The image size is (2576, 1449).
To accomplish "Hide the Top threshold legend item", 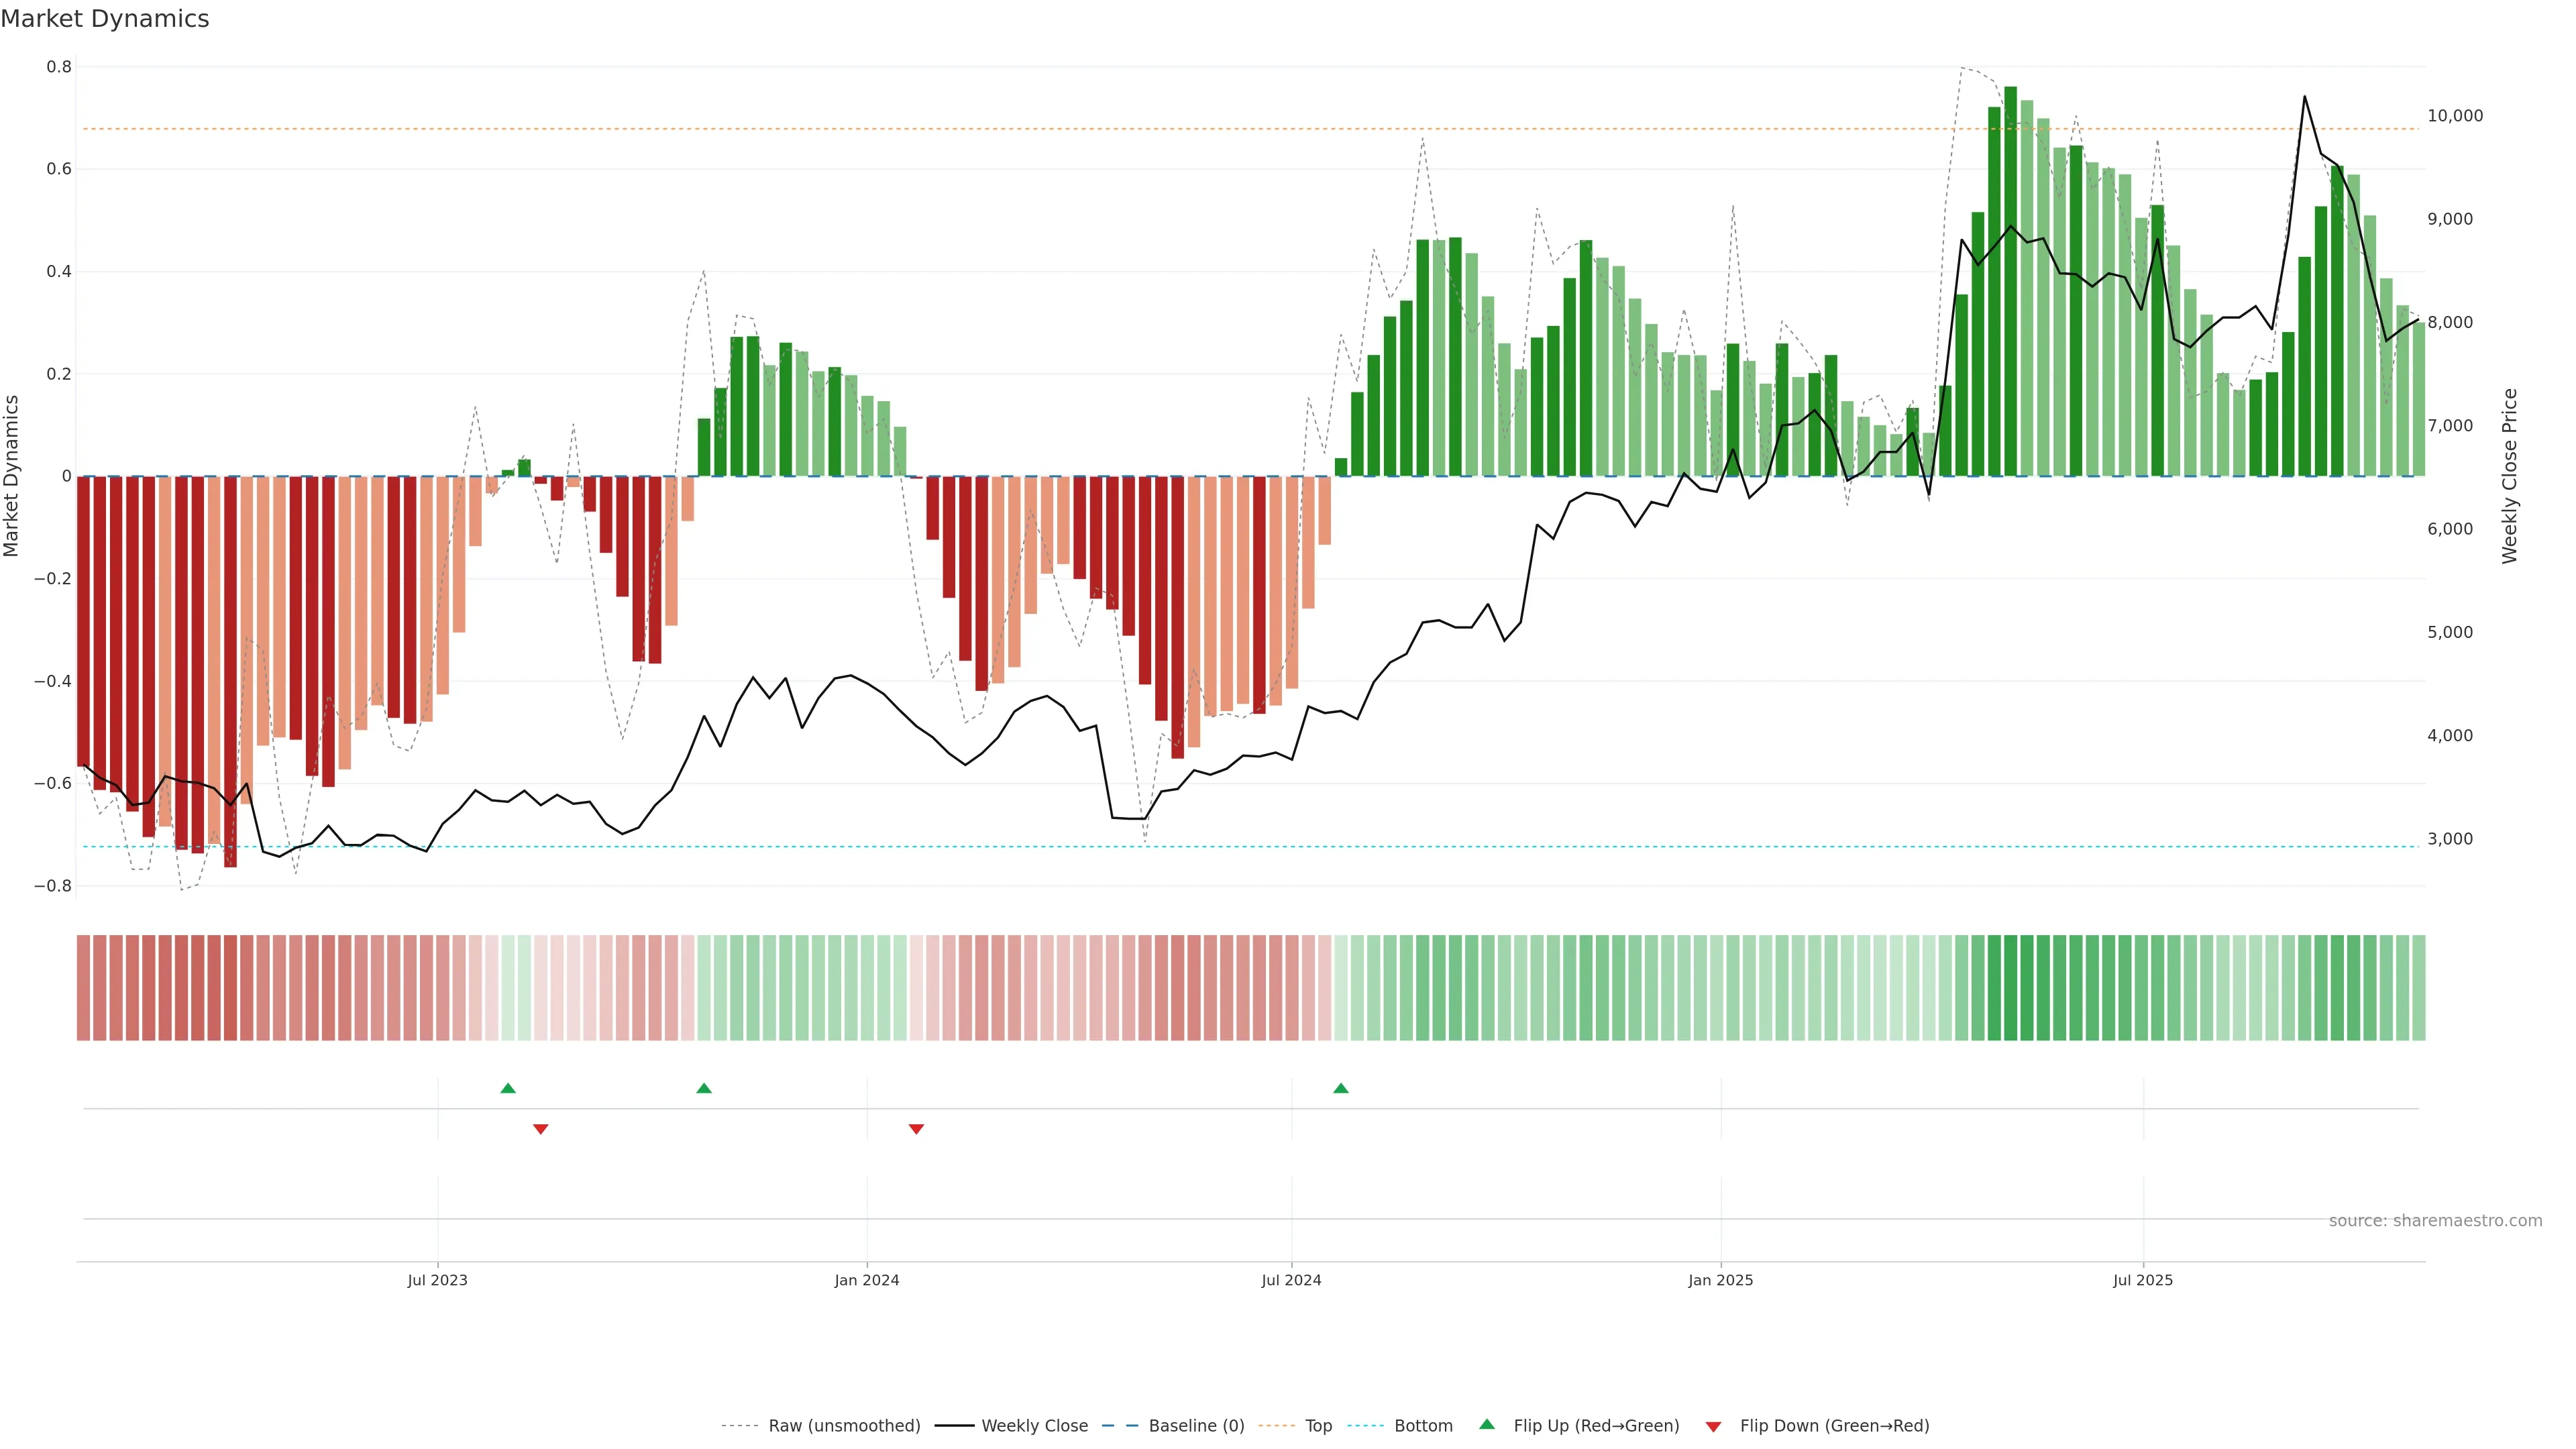I will 1318,1426.
